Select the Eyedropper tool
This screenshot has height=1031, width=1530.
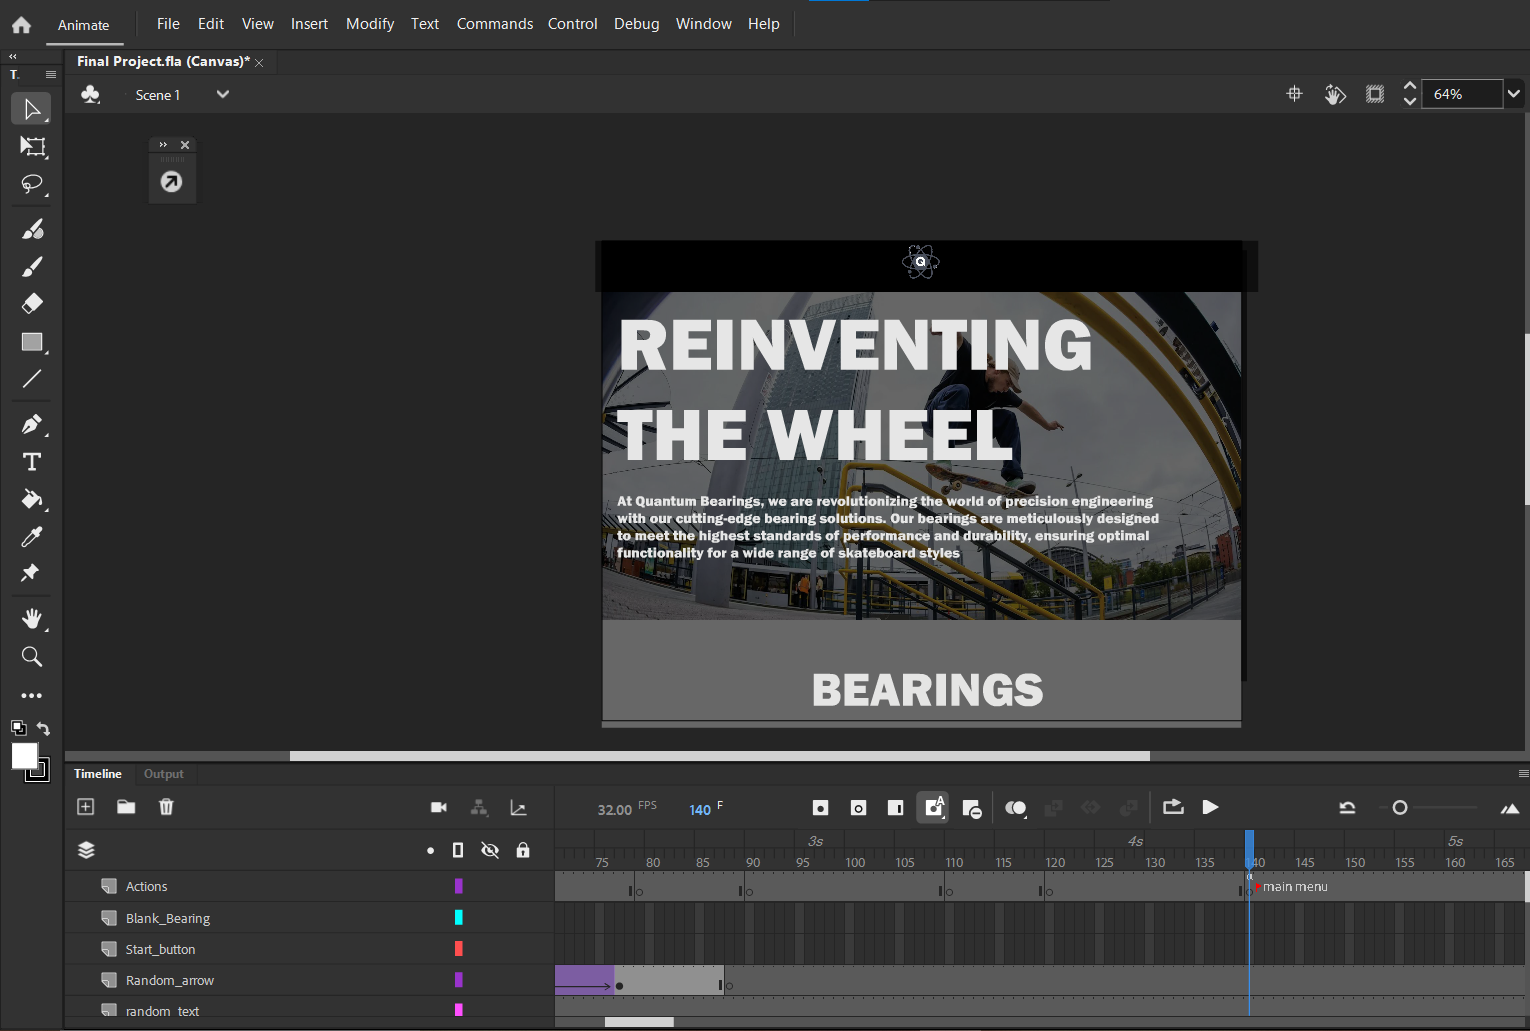[x=32, y=537]
